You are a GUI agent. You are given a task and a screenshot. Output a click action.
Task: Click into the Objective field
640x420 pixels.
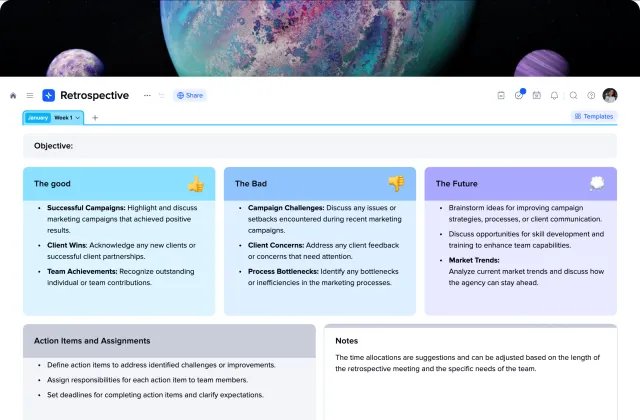pos(320,146)
